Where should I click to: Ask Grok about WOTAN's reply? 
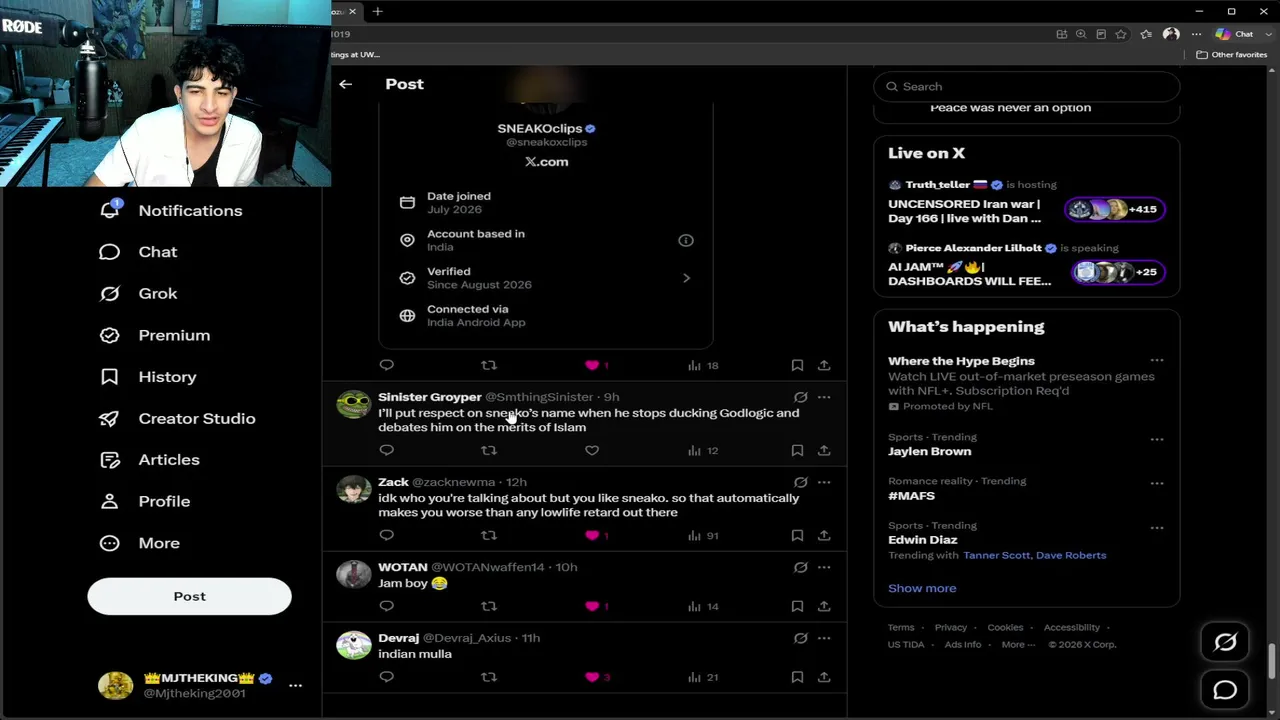click(x=800, y=567)
